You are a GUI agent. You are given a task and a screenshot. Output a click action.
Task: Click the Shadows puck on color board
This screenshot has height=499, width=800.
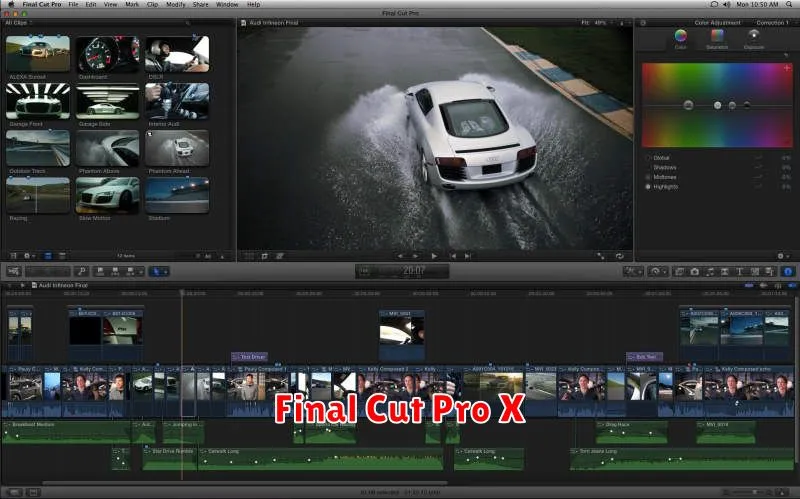(x=747, y=105)
